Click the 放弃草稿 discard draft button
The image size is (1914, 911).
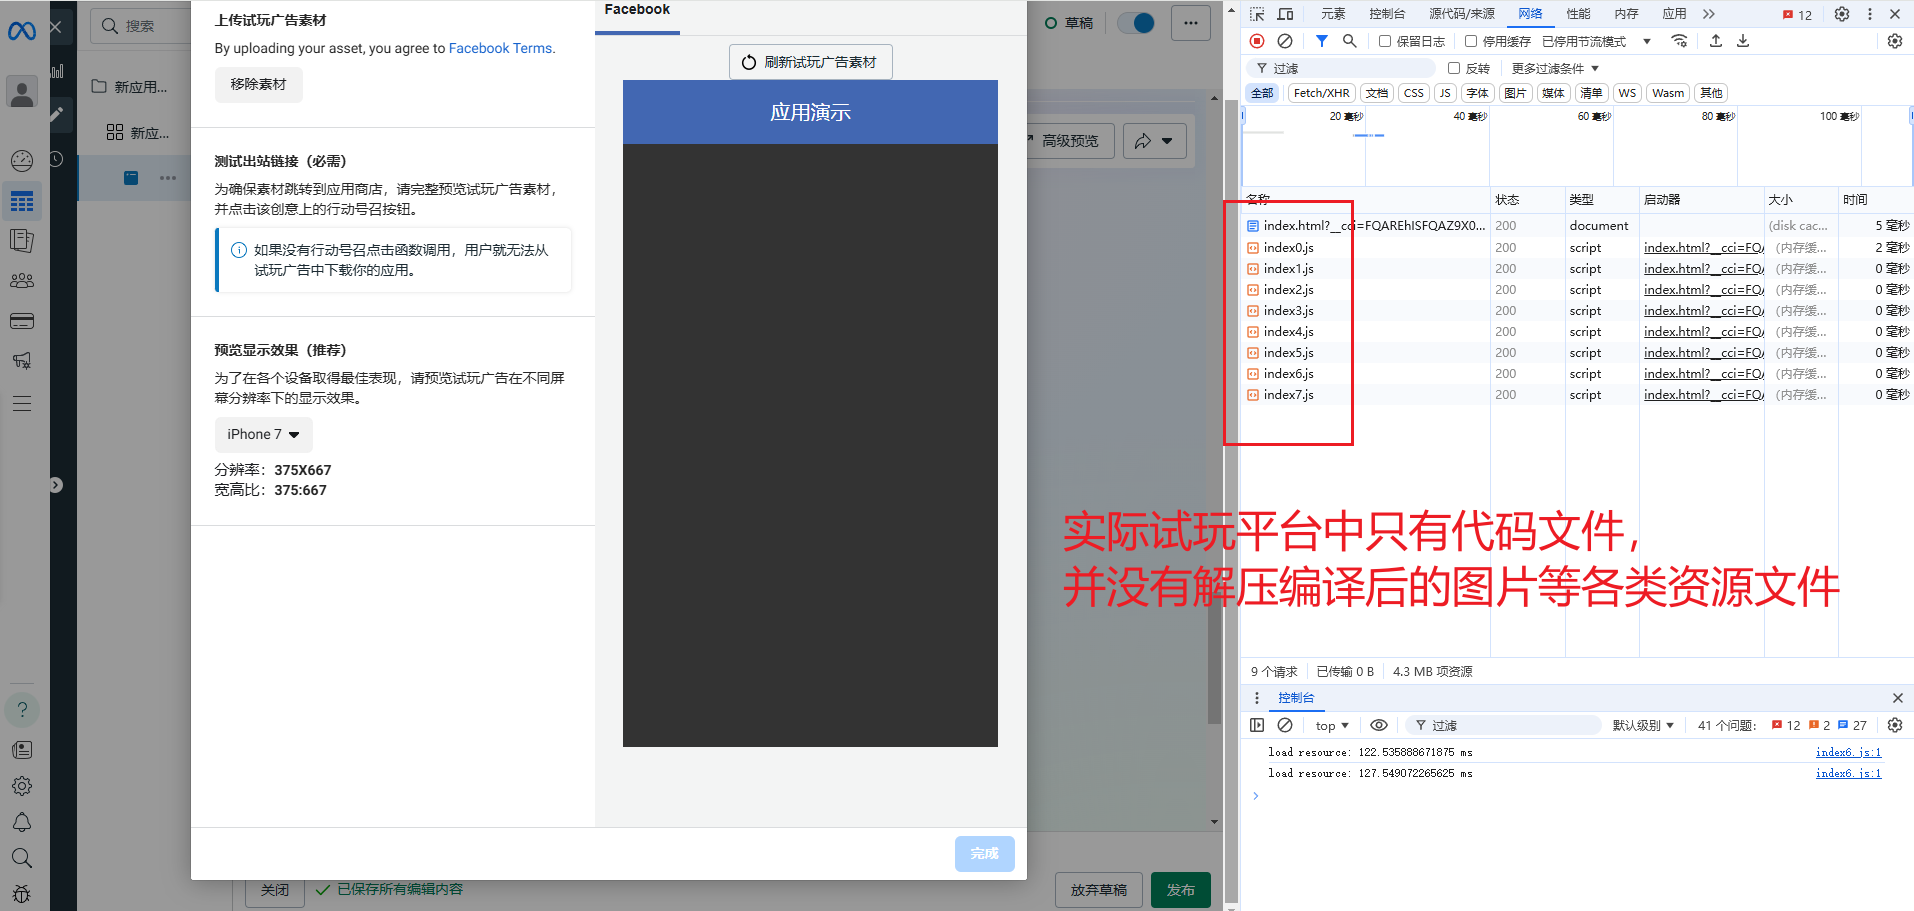(x=1098, y=890)
